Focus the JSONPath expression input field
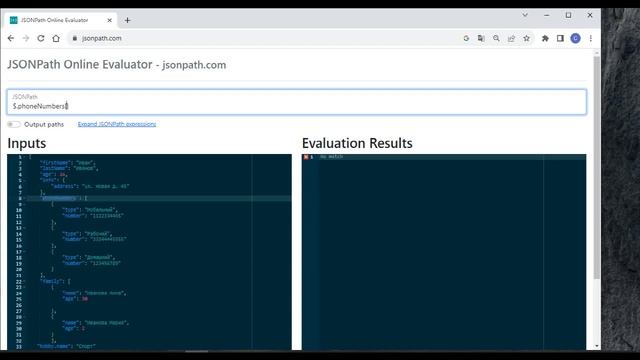640x360 pixels. point(297,102)
